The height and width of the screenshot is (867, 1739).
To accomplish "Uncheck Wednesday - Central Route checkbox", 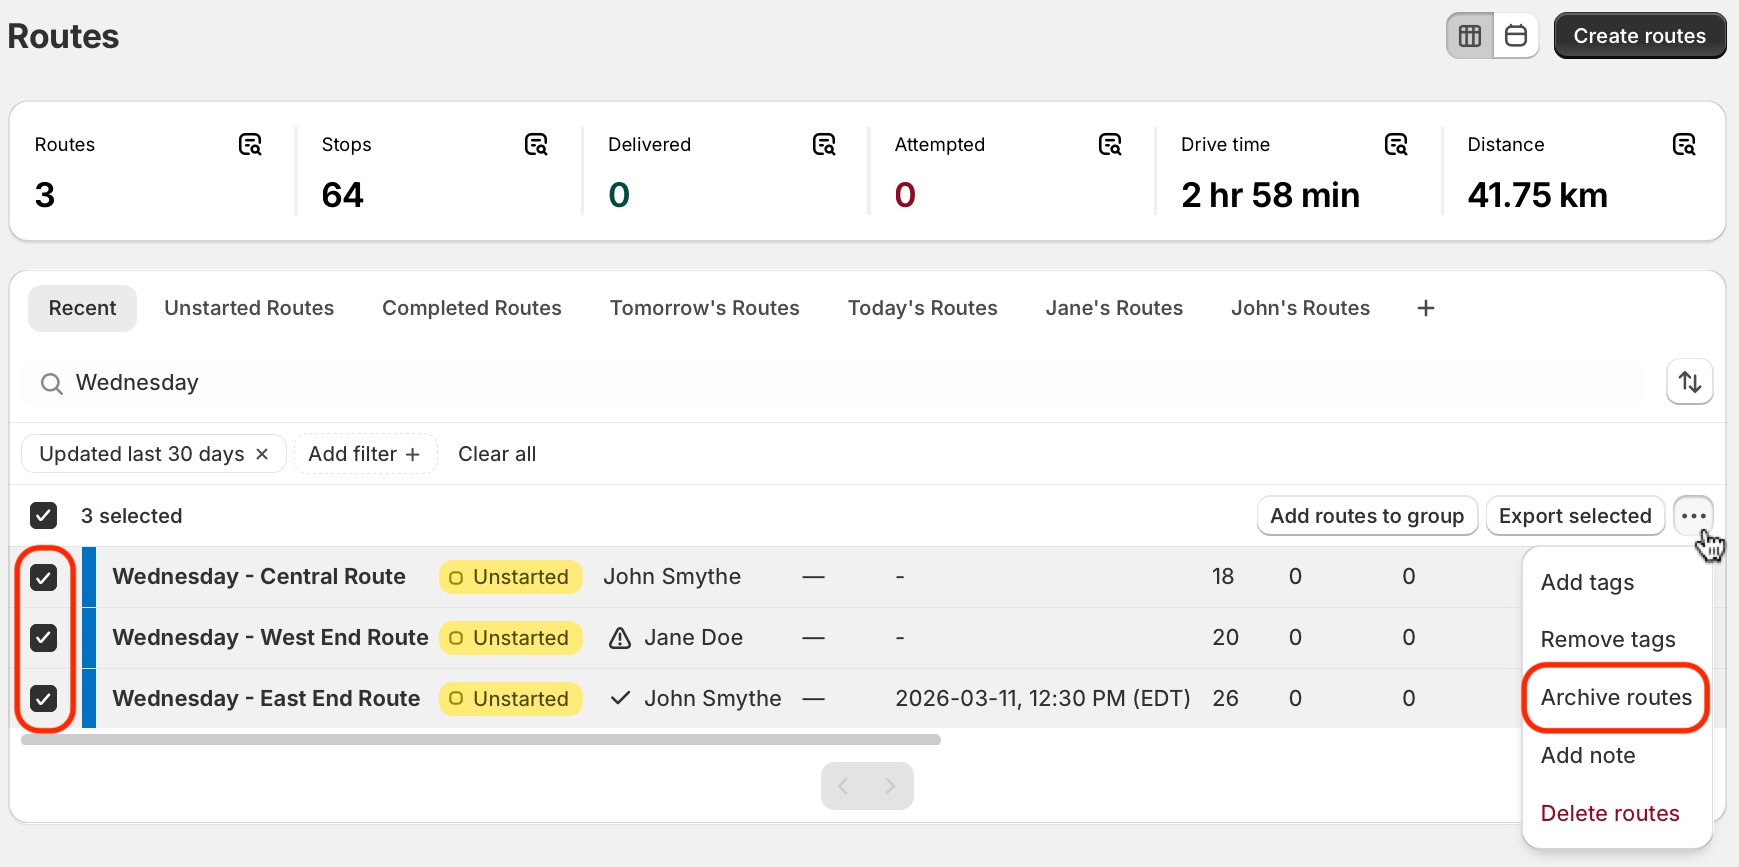I will tap(44, 577).
